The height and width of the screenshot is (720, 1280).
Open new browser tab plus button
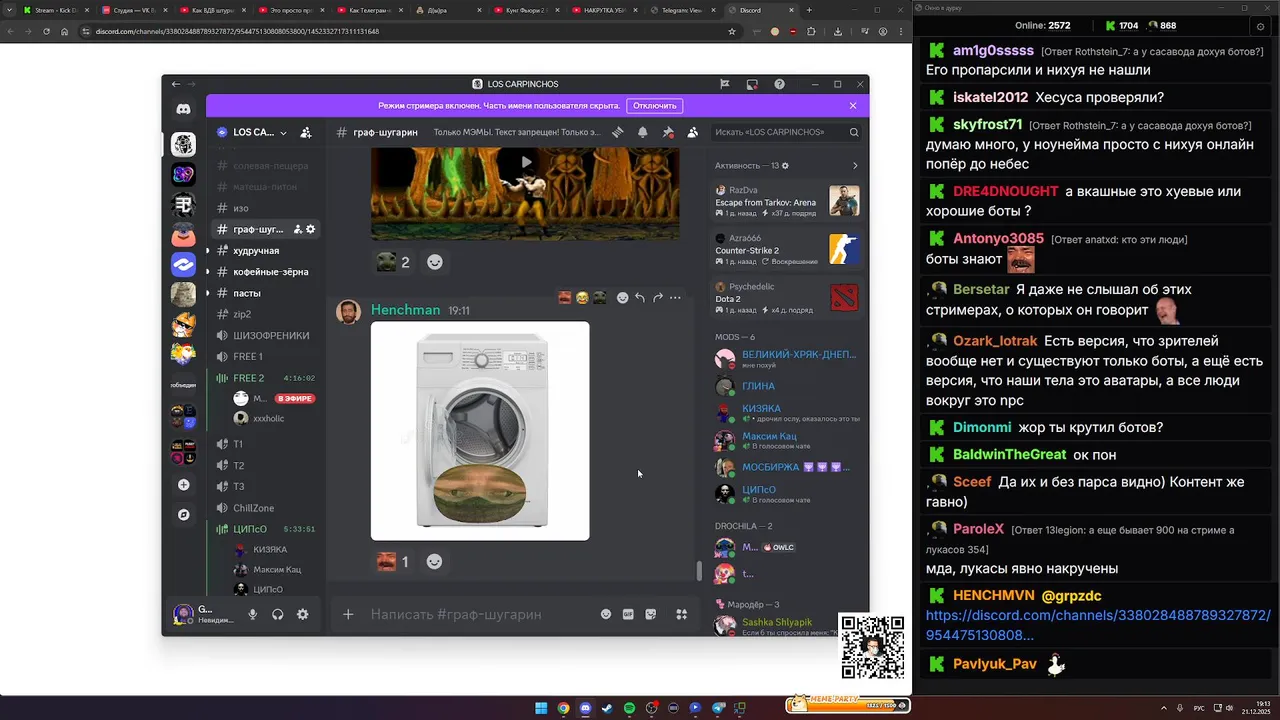(x=809, y=10)
